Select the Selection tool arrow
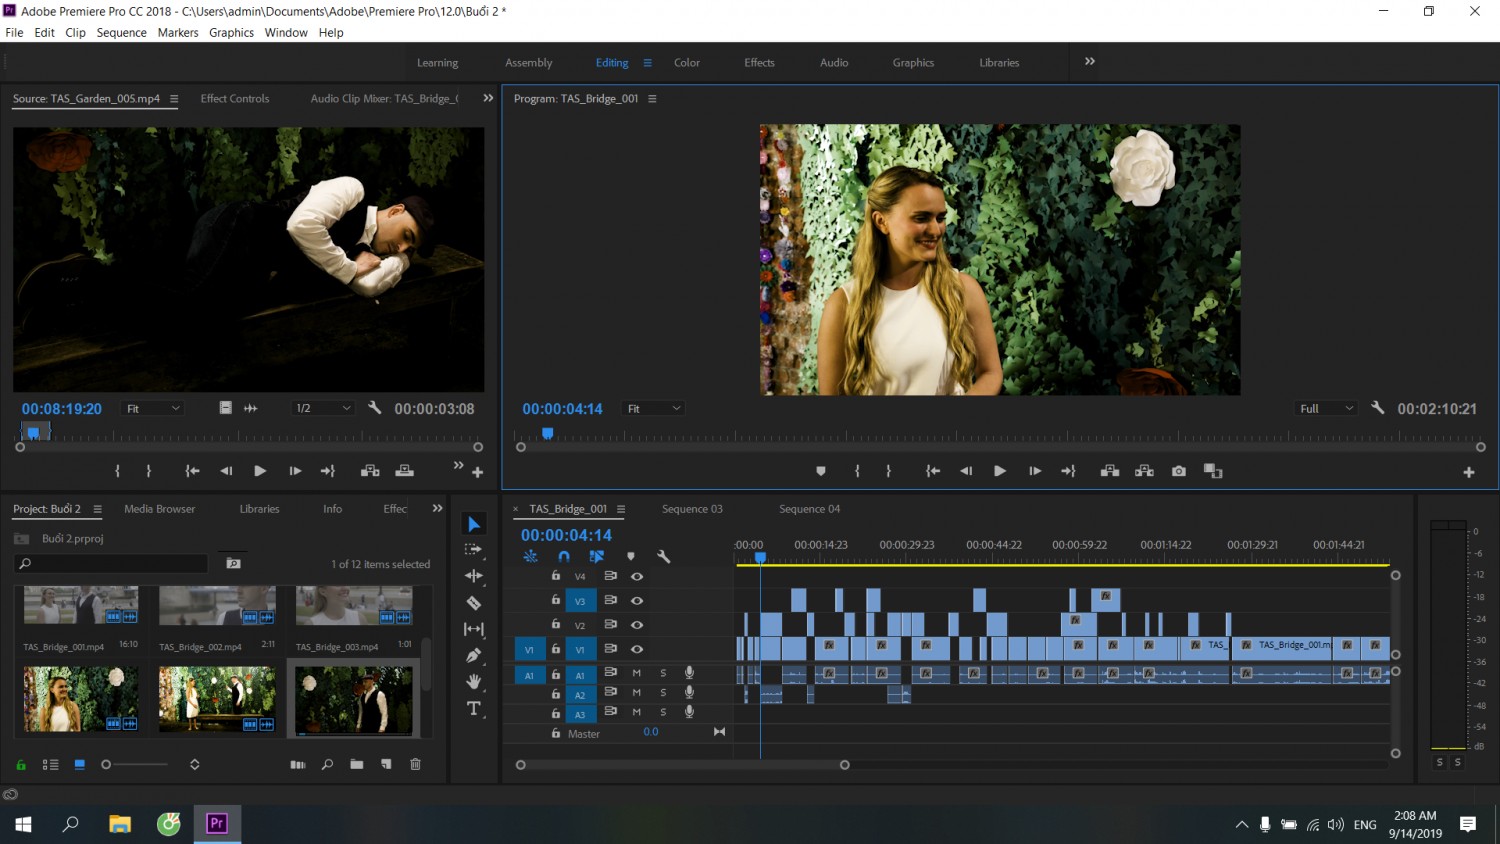1500x844 pixels. point(474,524)
